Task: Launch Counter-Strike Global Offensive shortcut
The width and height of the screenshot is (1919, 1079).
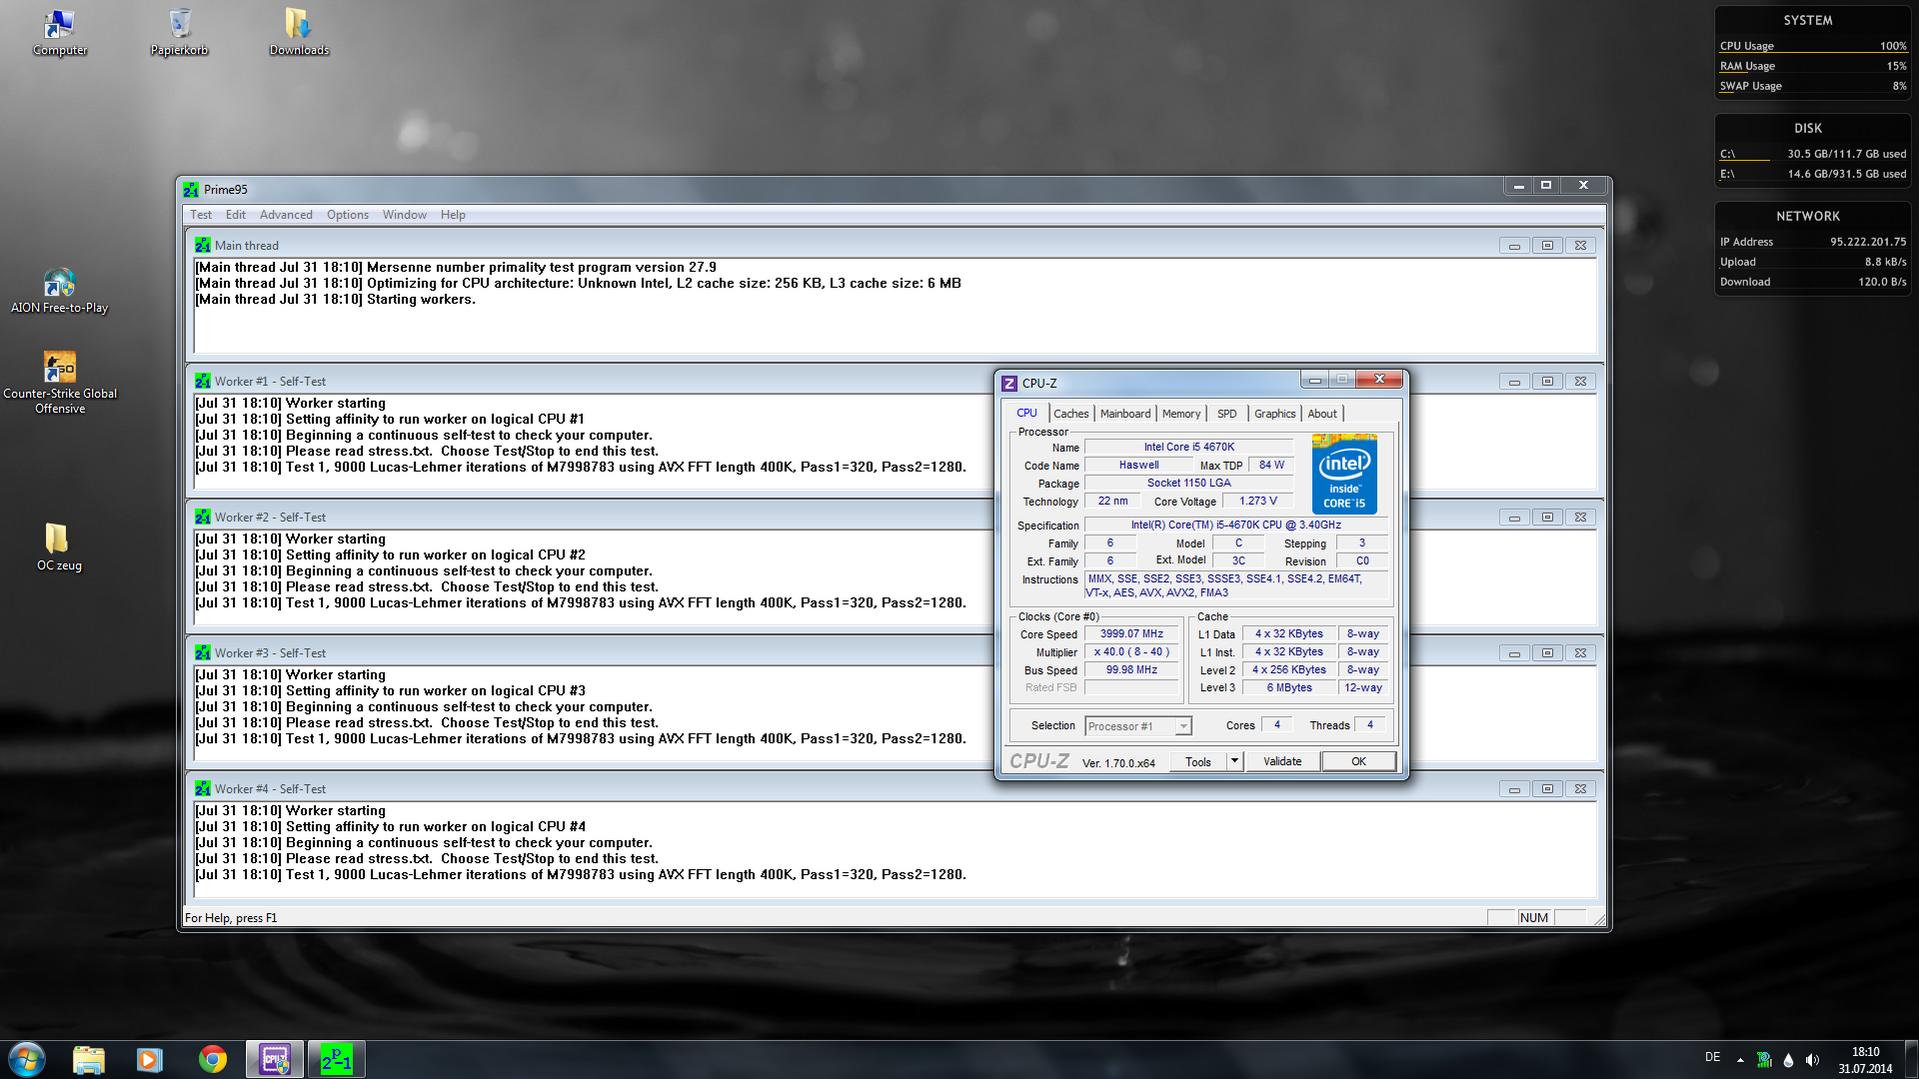Action: [60, 382]
